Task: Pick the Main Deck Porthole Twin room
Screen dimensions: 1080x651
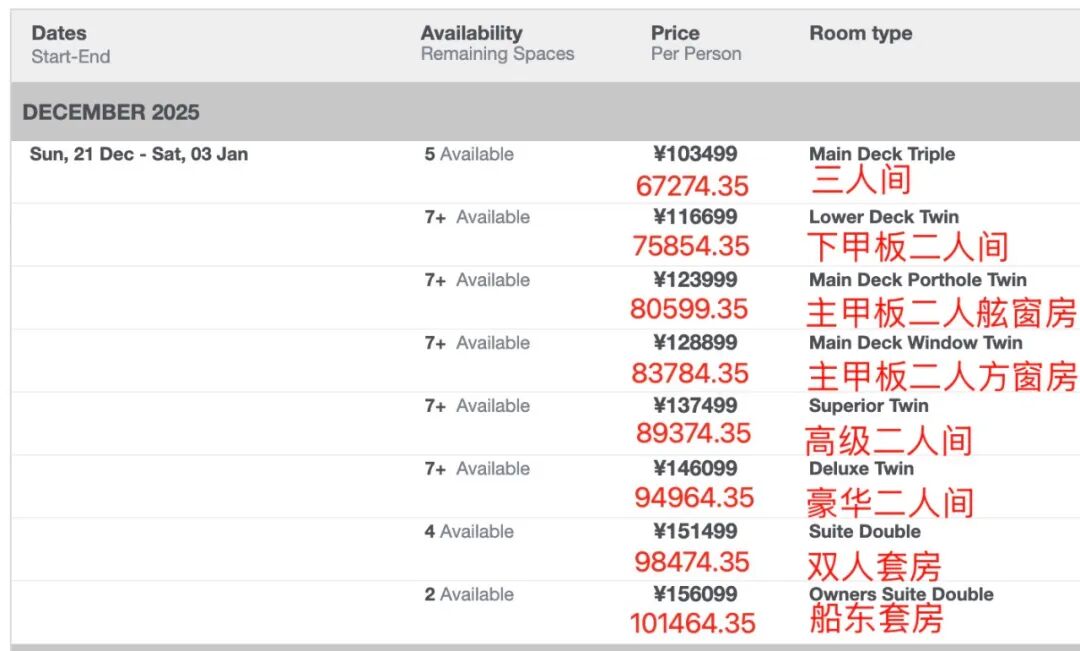Action: (917, 280)
